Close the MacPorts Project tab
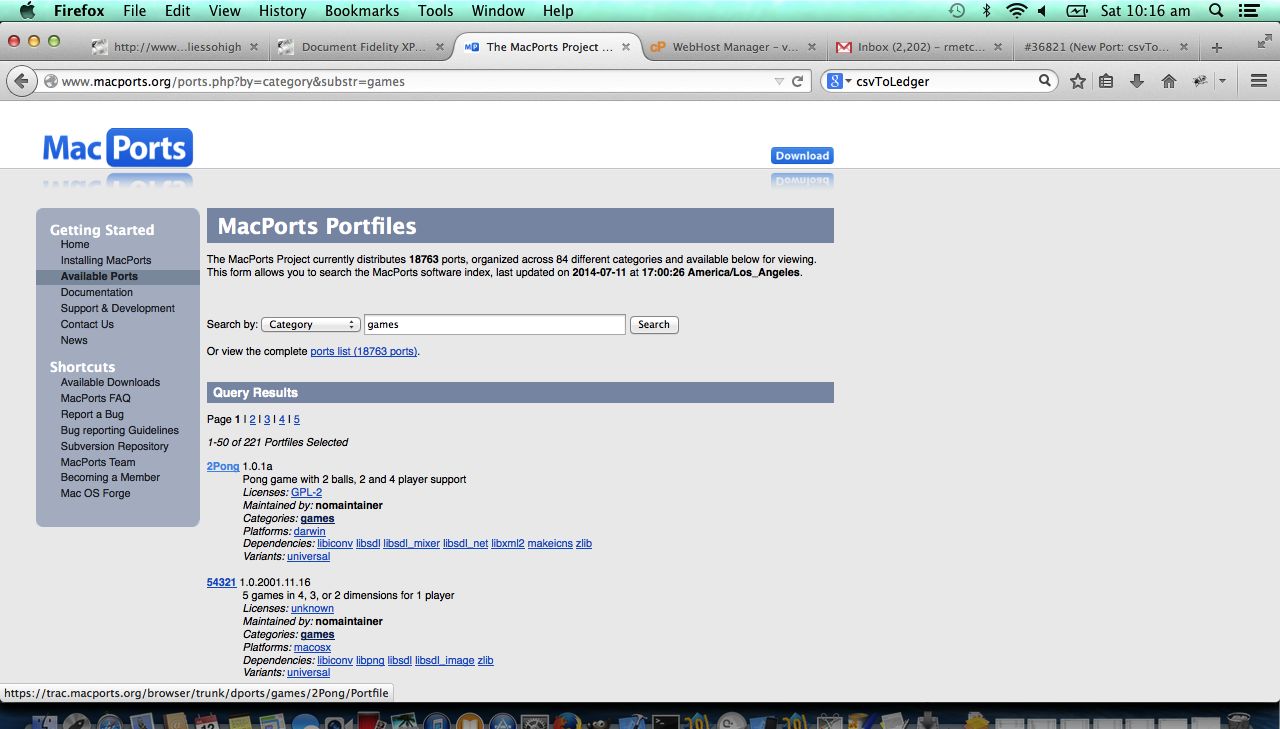Viewport: 1280px width, 729px height. coord(626,47)
